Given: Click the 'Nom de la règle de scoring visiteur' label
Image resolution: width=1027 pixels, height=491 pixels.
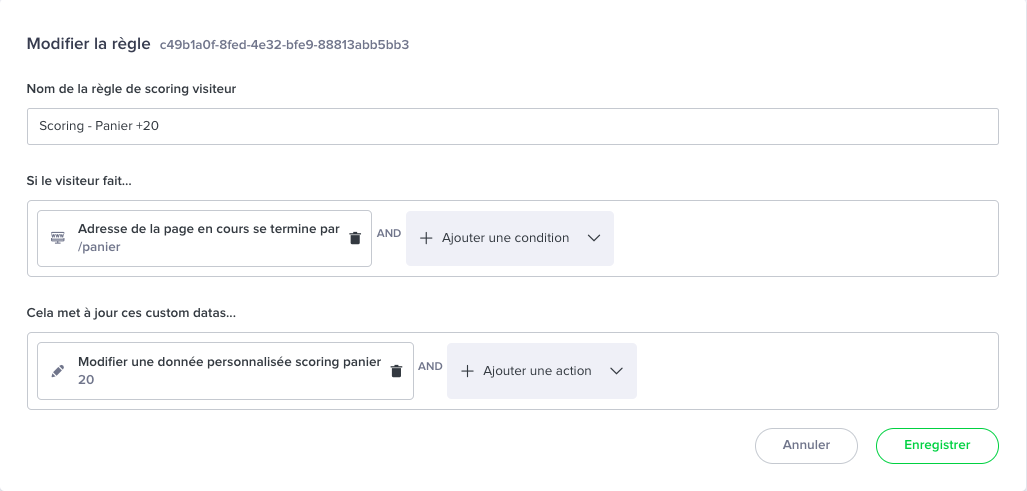Looking at the screenshot, I should click(x=132, y=89).
